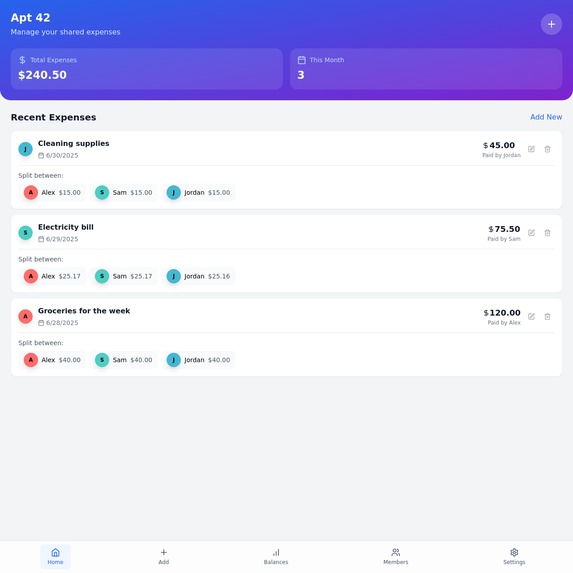Click Jordan's $15.00 avatar in Cleaning supplies split
The image size is (573, 573).
[174, 193]
